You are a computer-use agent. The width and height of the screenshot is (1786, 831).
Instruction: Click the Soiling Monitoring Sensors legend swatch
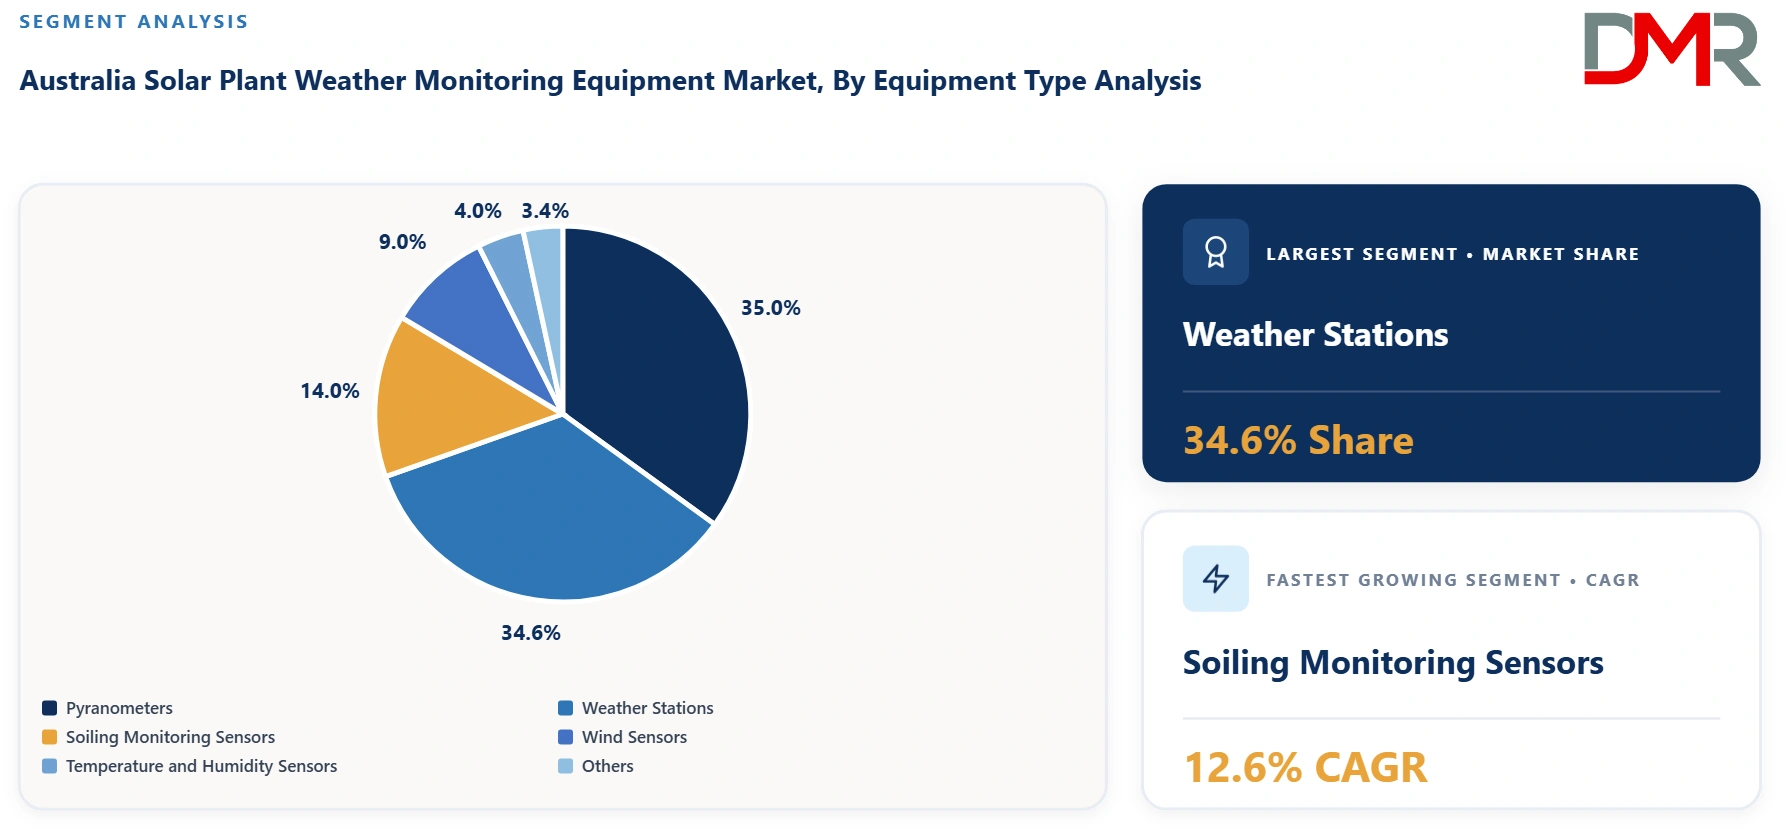pos(49,737)
